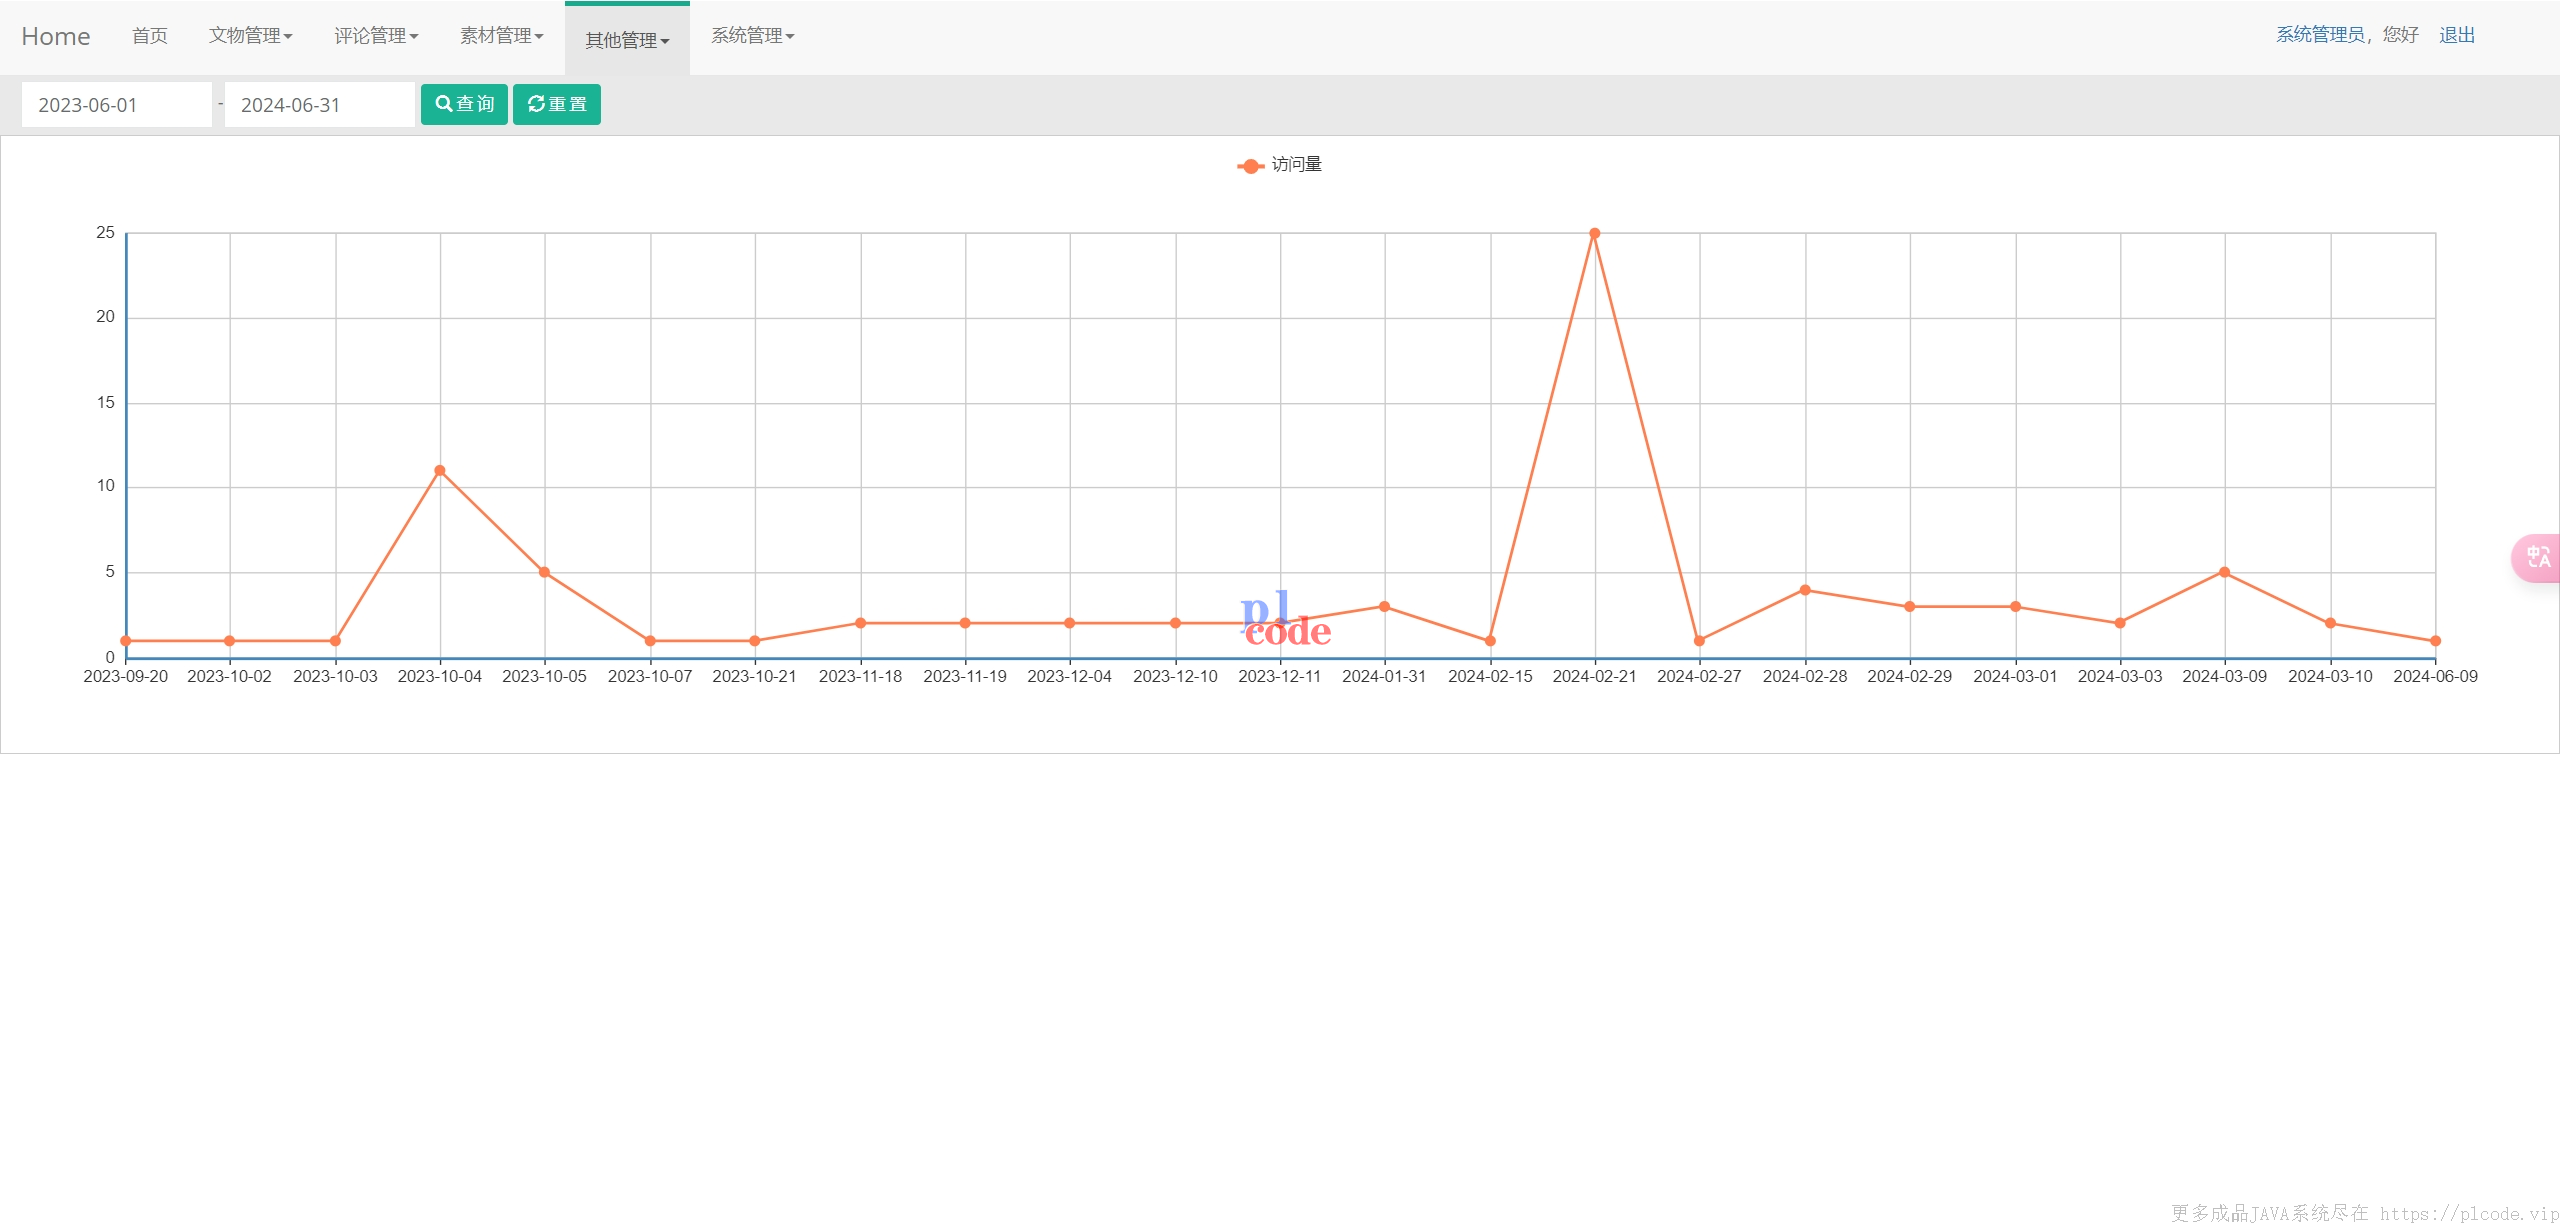The width and height of the screenshot is (2560, 1230).
Task: Click the peak data point at 2024-02-21
Action: point(1595,233)
